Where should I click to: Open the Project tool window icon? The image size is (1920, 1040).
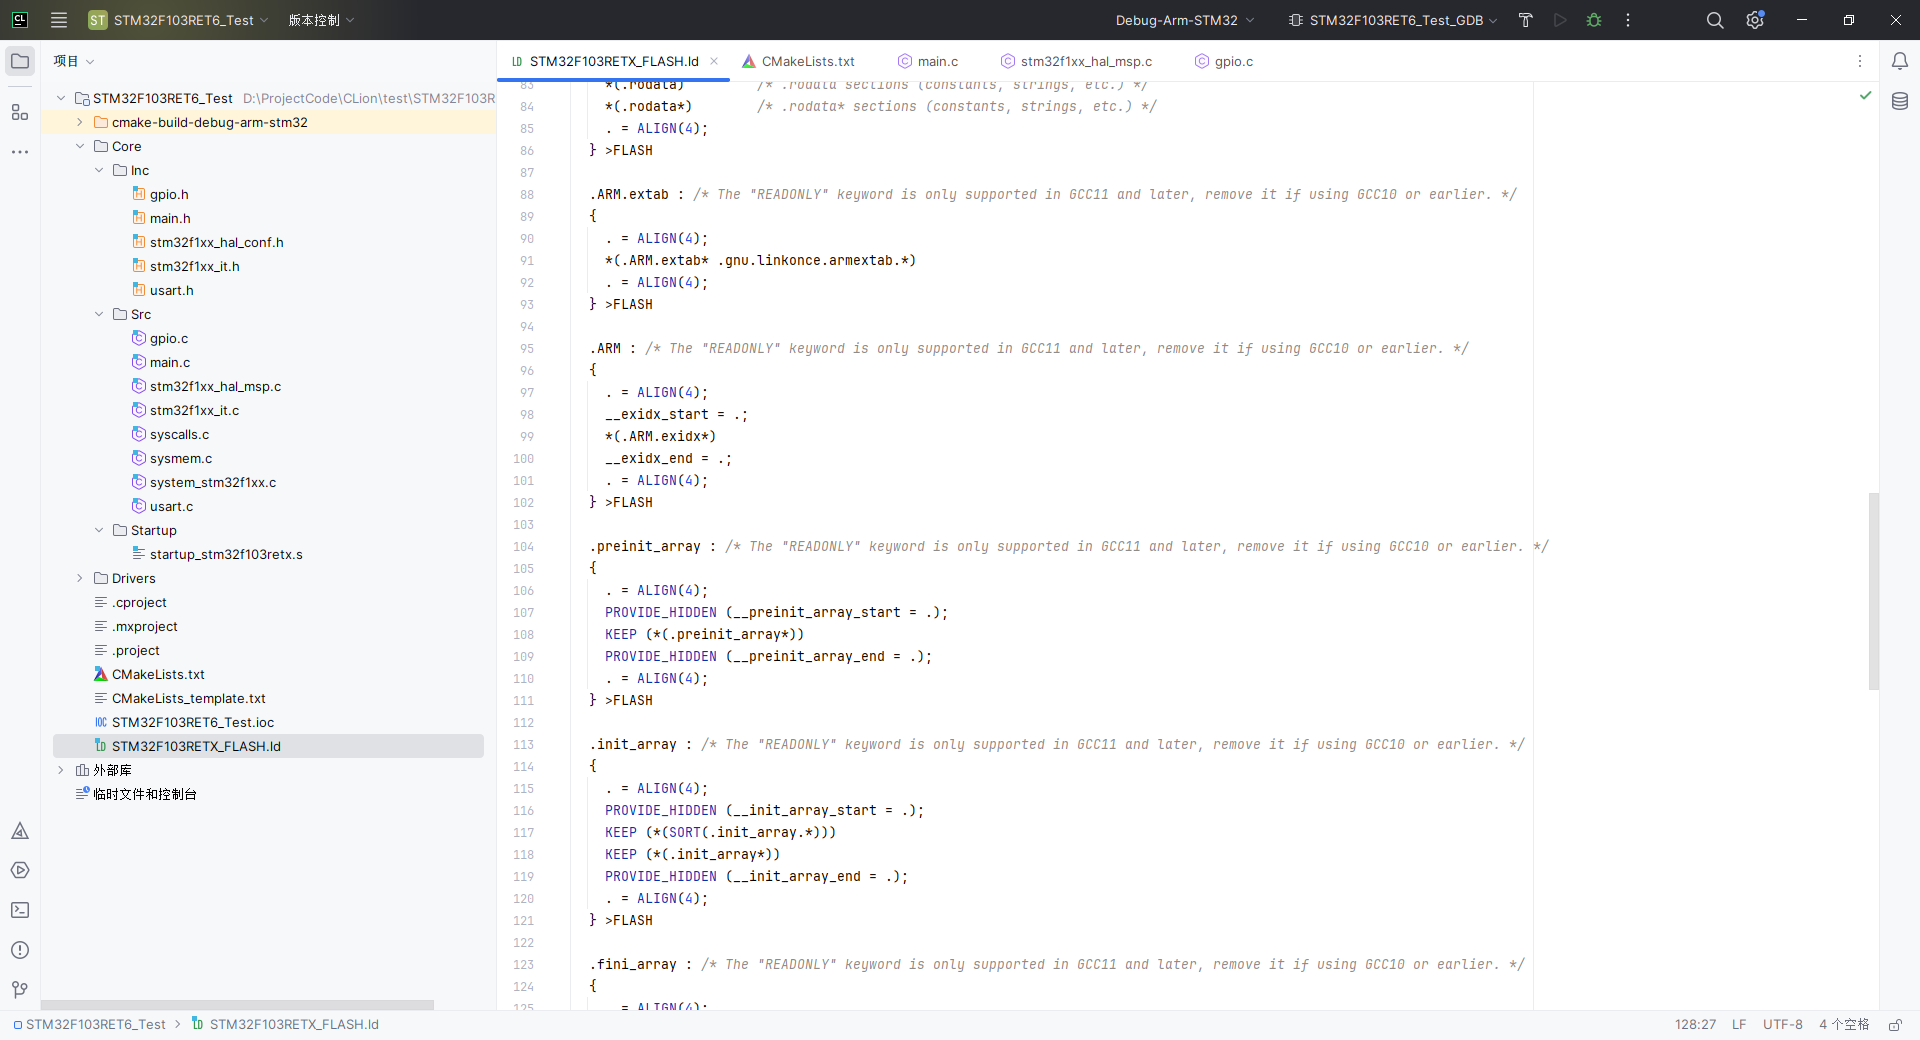(20, 62)
